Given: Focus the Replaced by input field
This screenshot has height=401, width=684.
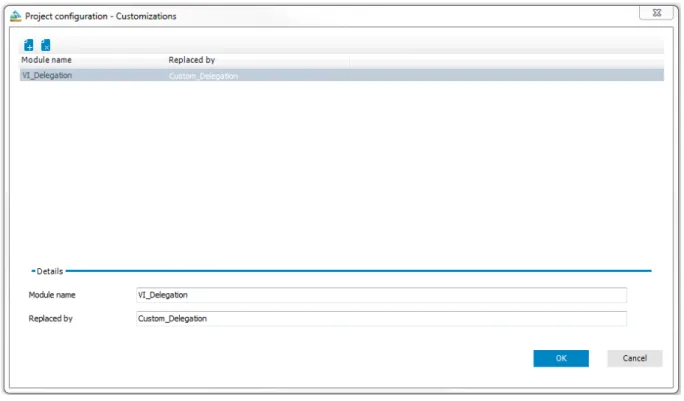Looking at the screenshot, I should tap(381, 319).
